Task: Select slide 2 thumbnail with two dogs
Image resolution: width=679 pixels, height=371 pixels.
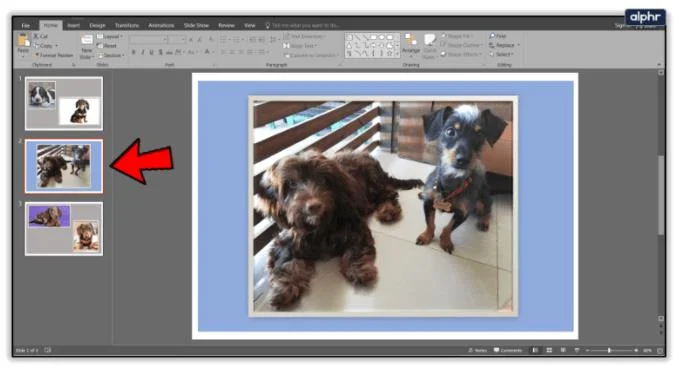Action: tap(64, 166)
